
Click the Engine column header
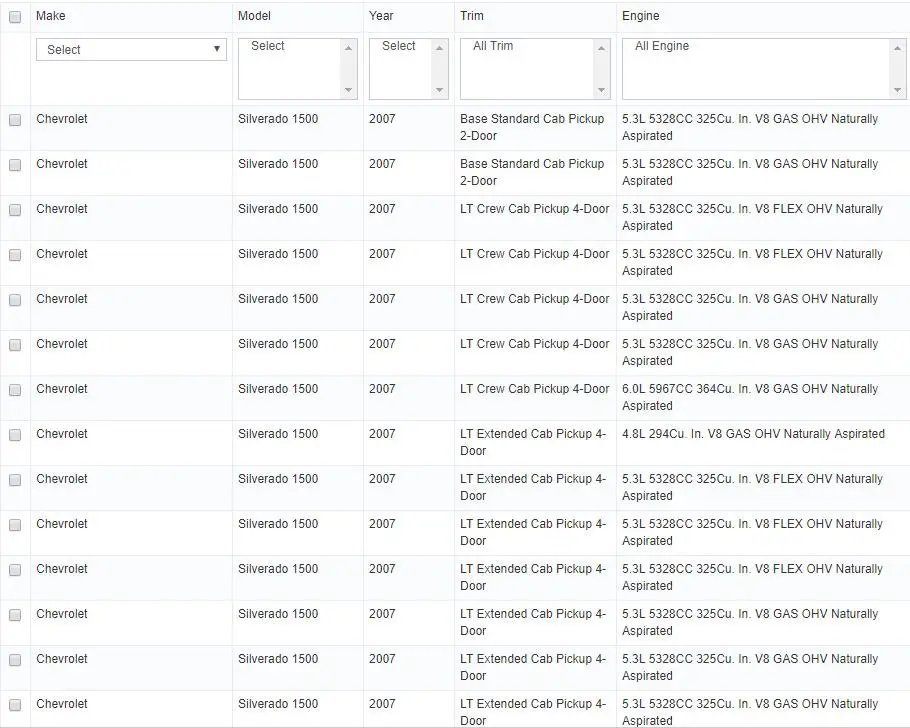point(641,16)
